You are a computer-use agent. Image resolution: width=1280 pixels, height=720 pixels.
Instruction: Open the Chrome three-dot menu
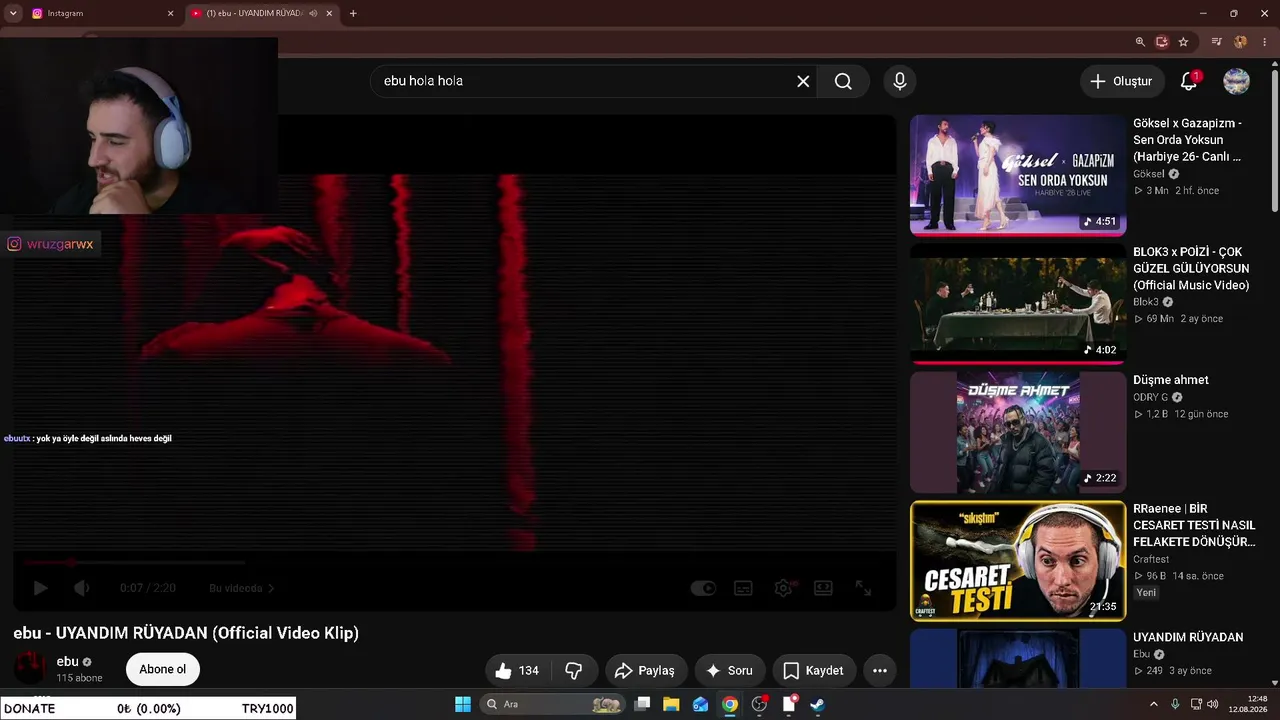1264,42
